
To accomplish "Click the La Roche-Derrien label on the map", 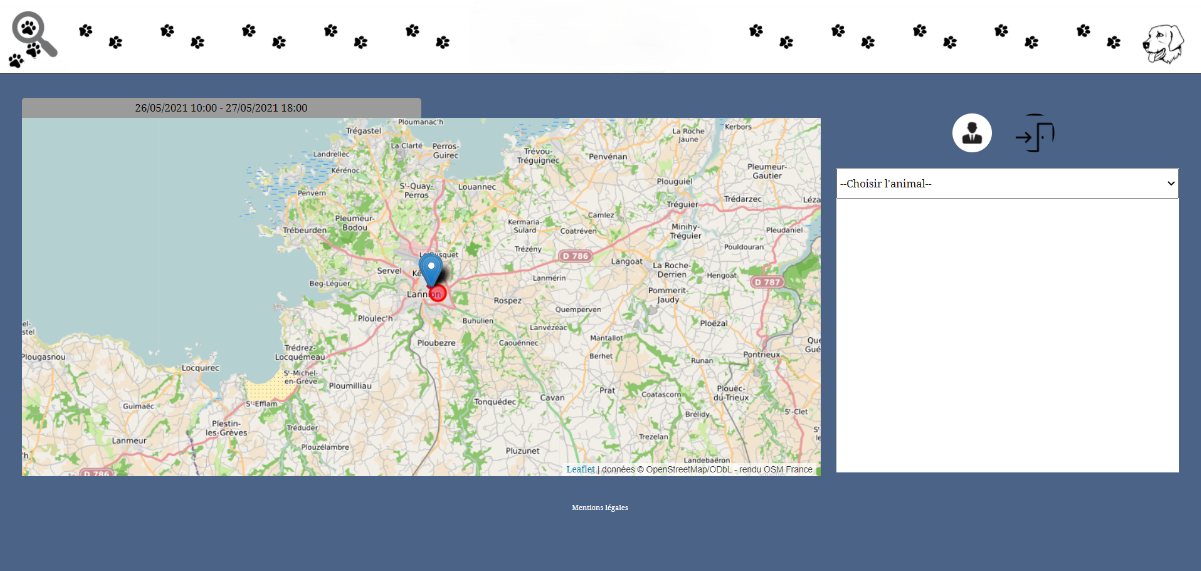I will point(671,269).
